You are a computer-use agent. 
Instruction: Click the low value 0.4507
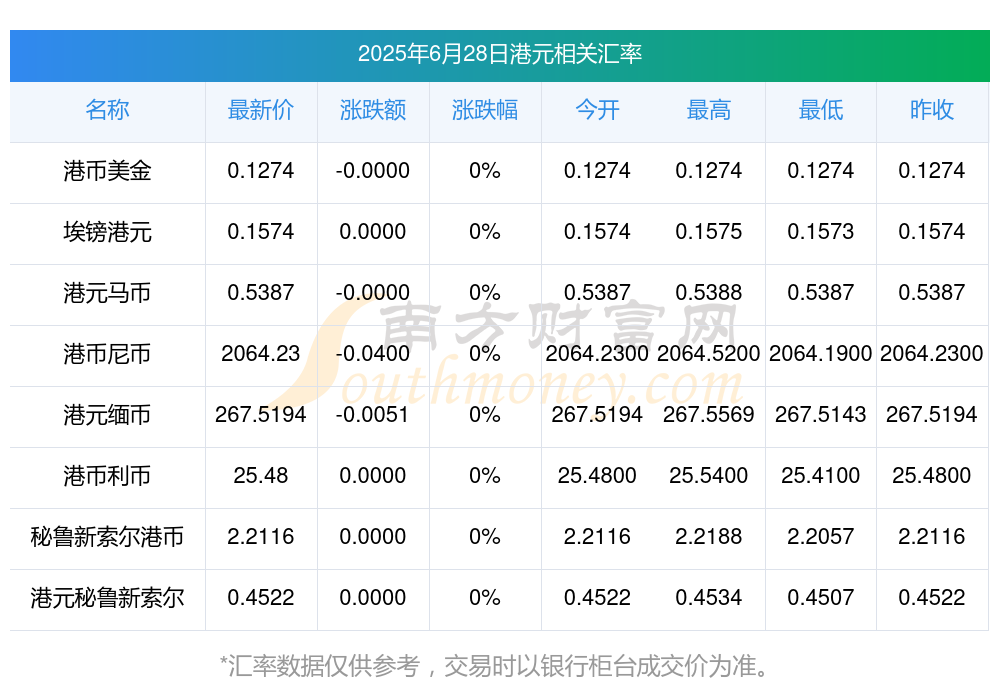(821, 597)
